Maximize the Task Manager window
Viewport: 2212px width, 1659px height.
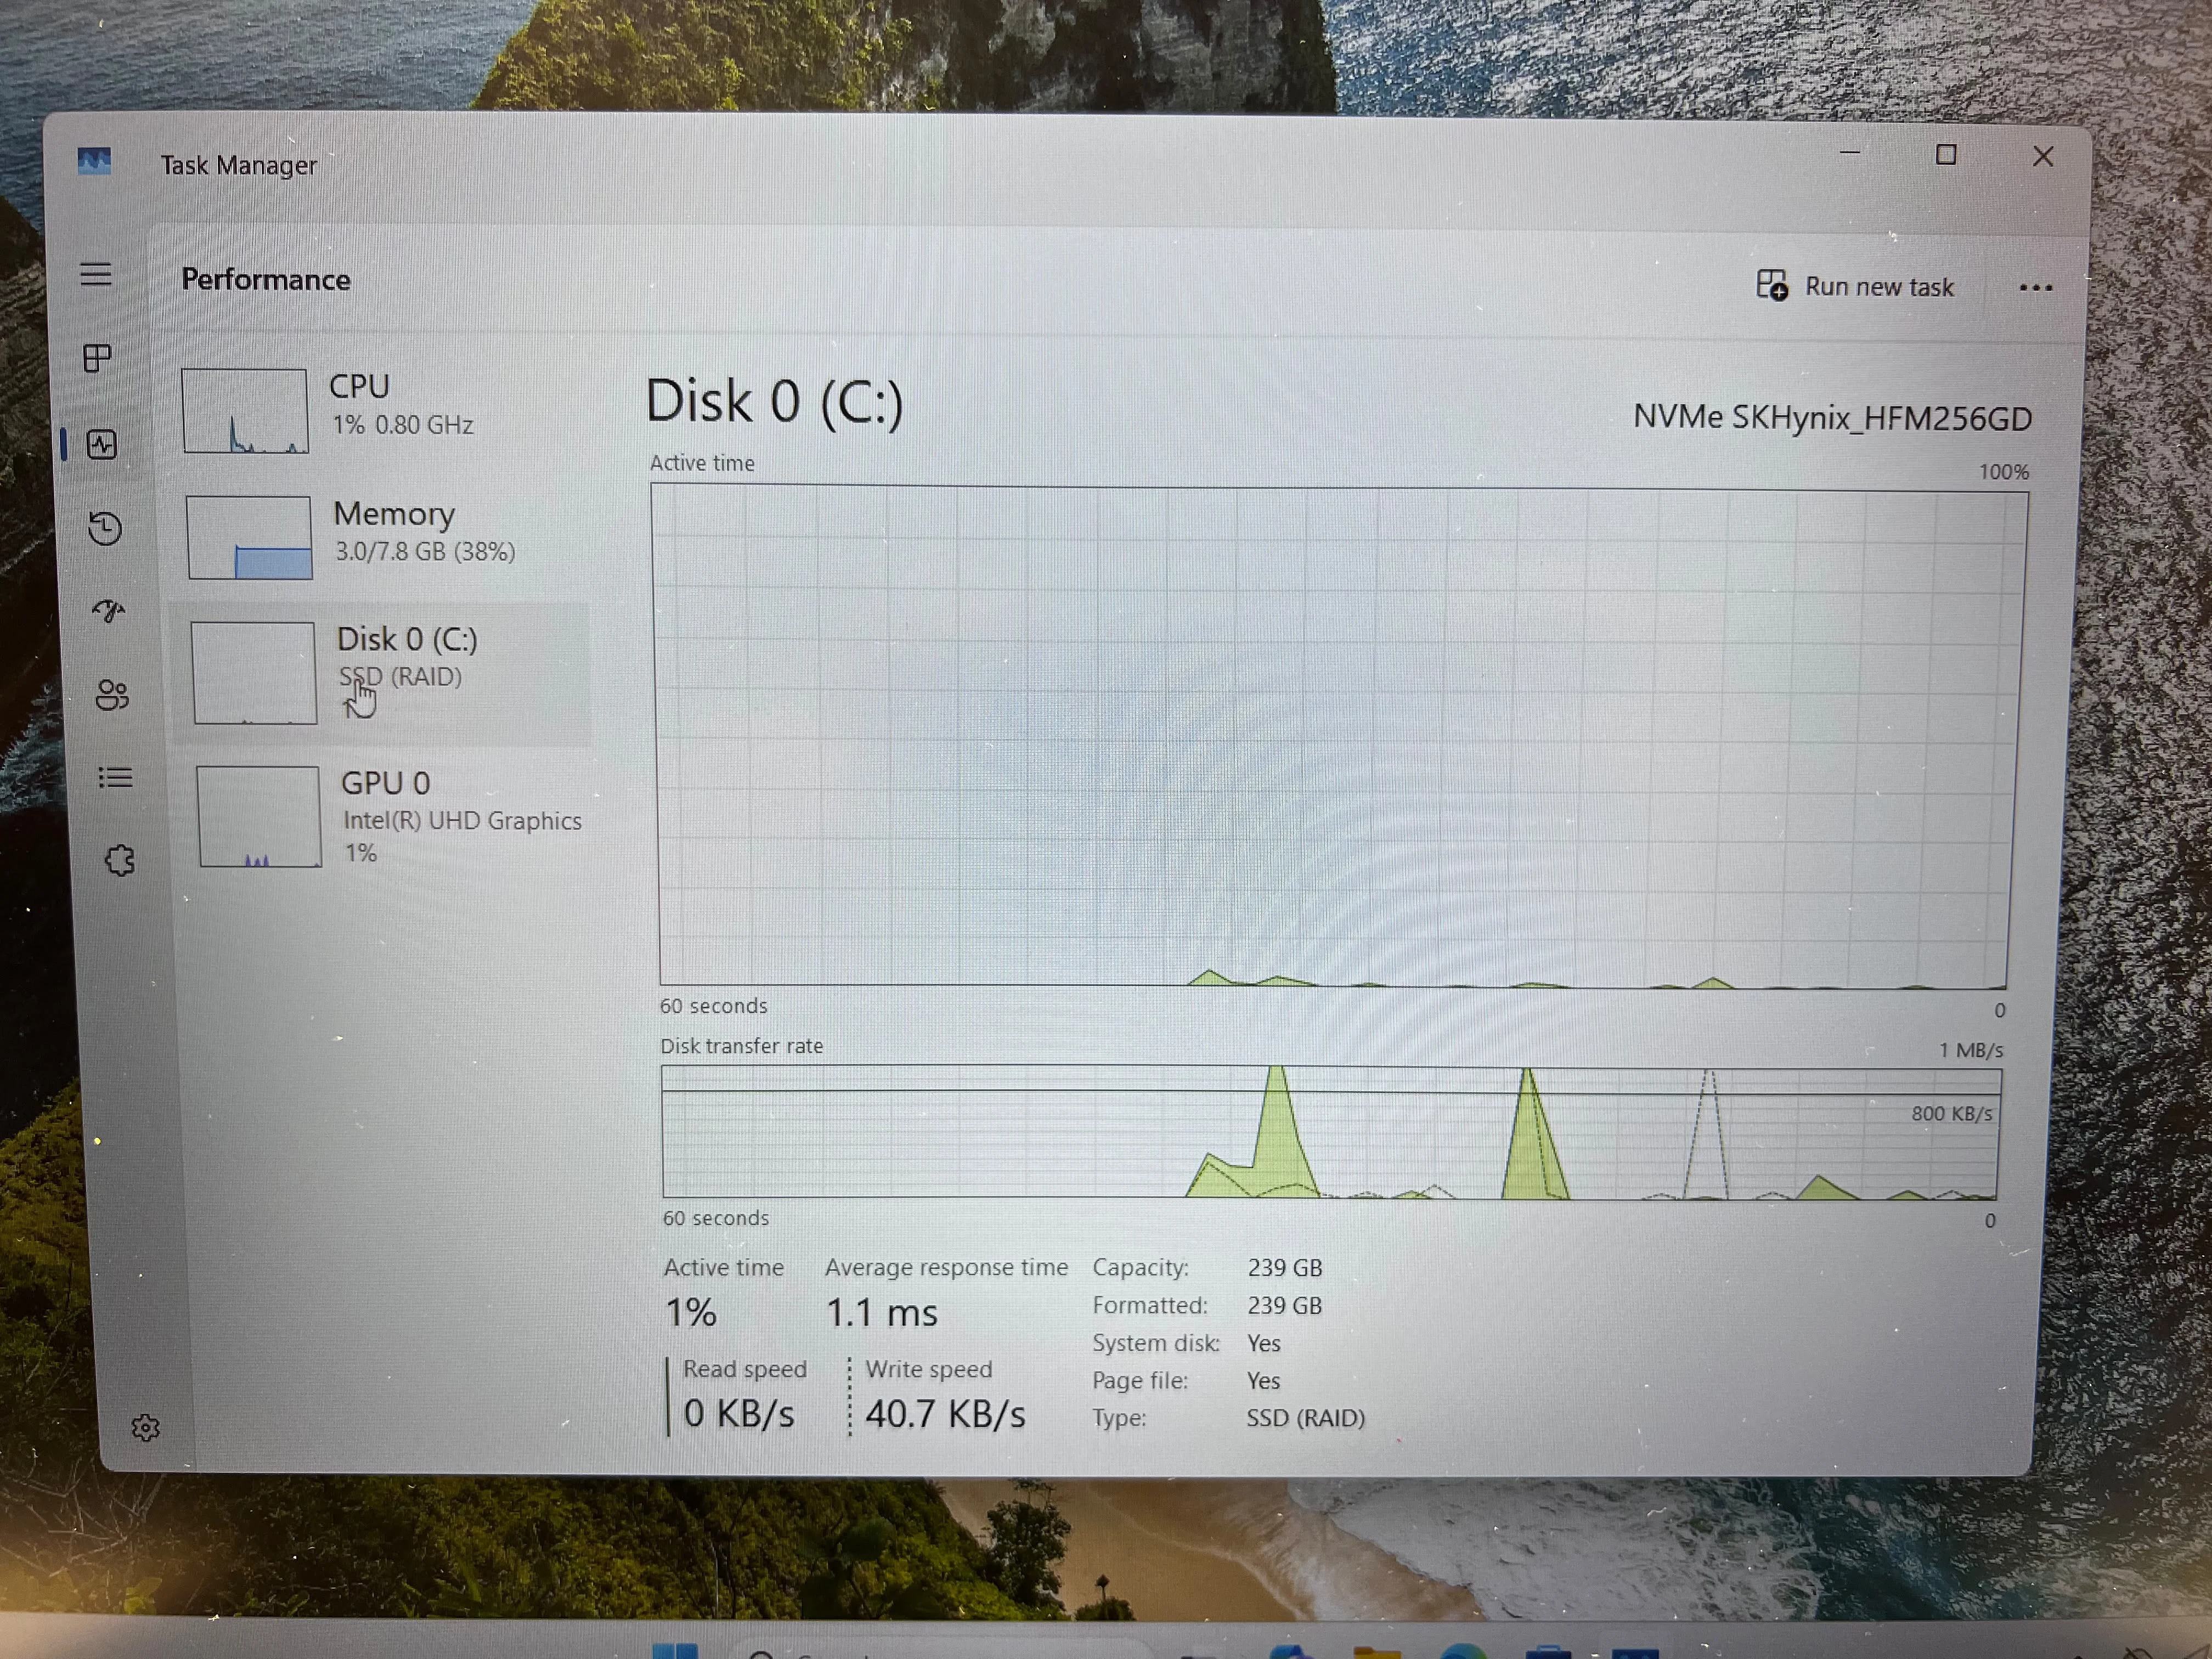1946,155
